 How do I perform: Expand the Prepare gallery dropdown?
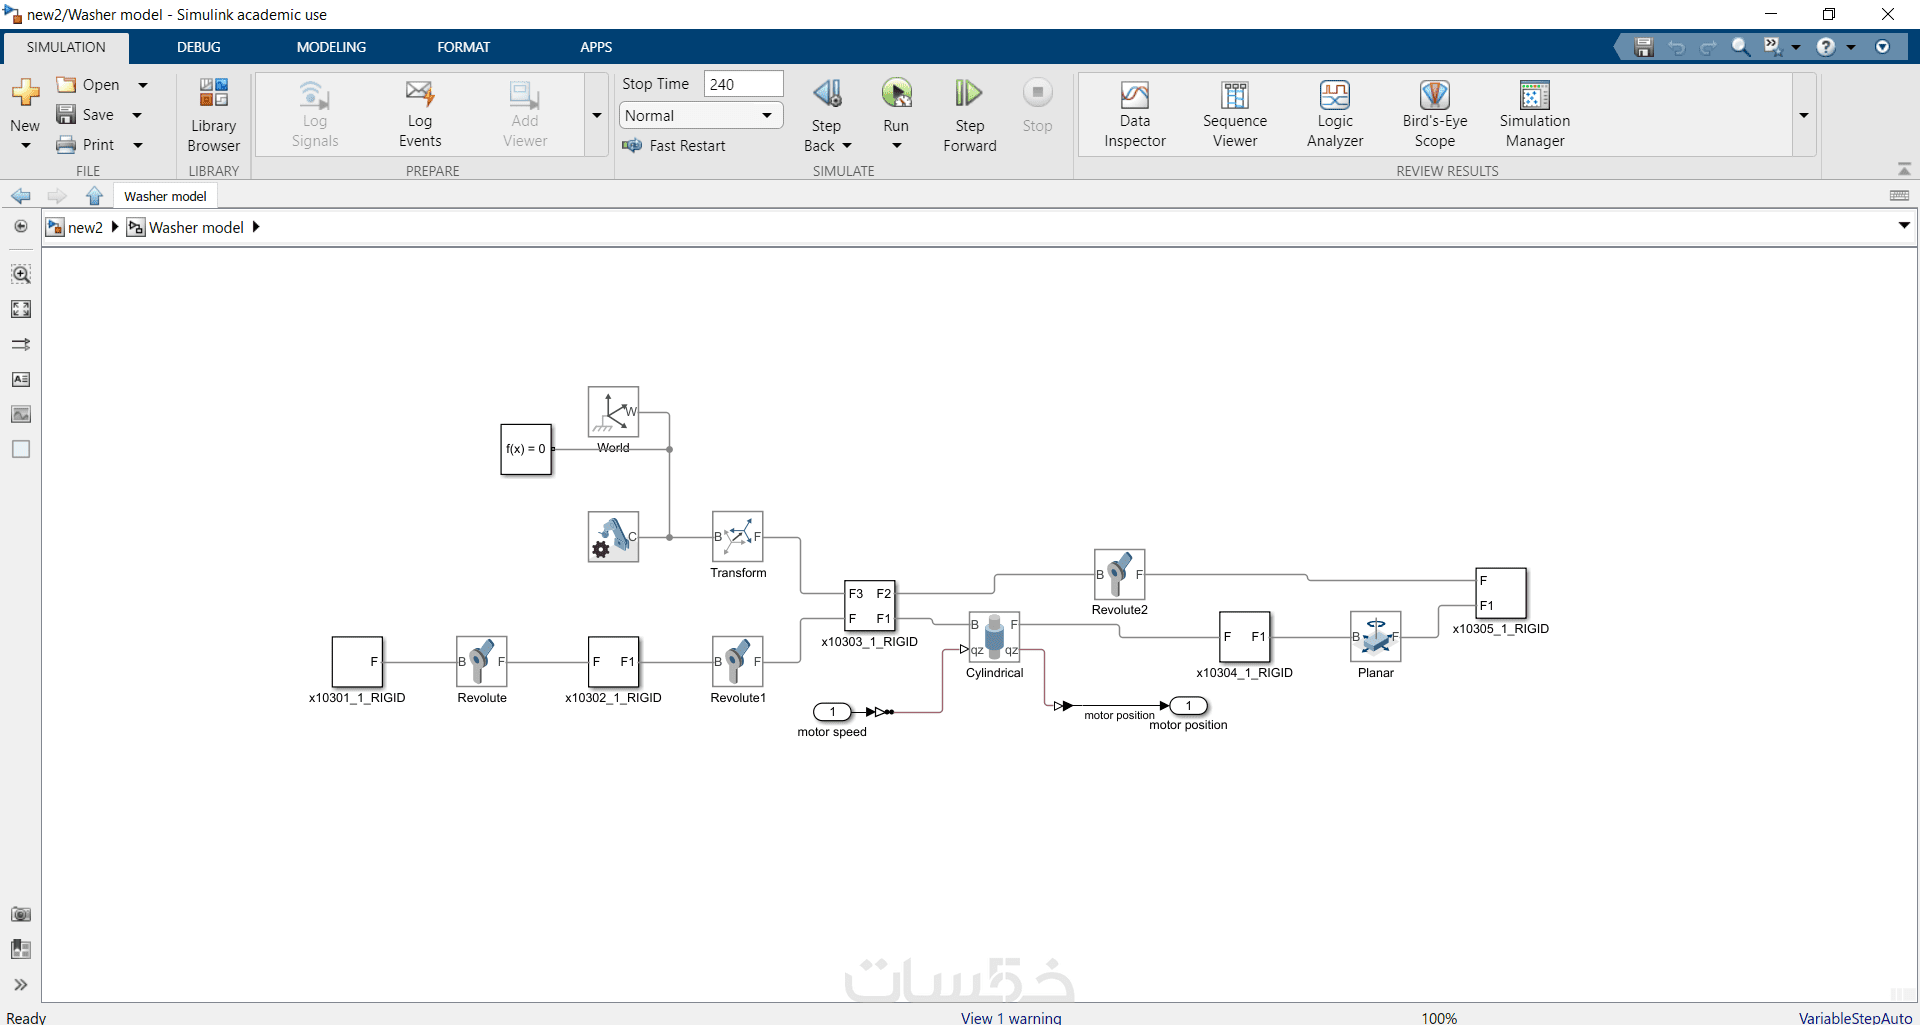pos(597,115)
